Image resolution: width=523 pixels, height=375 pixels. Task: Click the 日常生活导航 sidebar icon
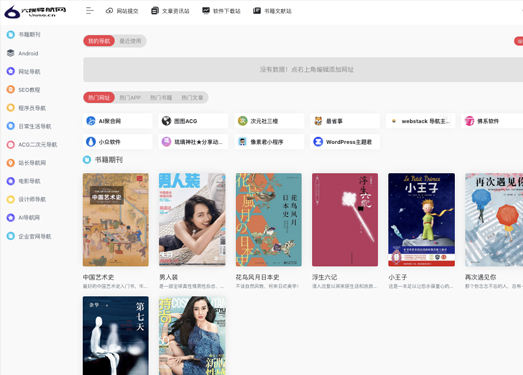(11, 126)
